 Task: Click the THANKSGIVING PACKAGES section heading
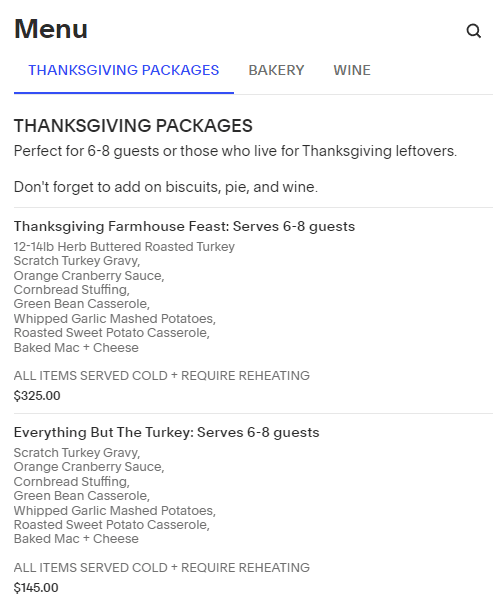point(133,126)
